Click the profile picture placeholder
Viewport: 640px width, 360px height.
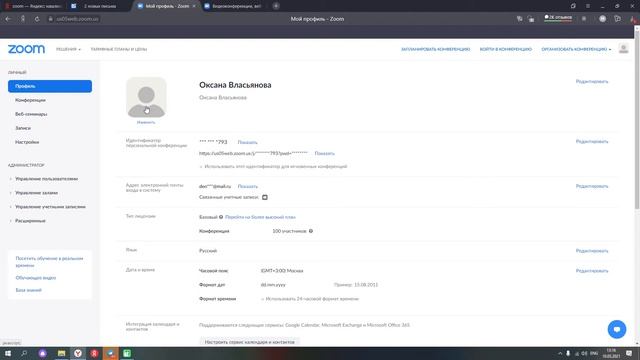146,98
